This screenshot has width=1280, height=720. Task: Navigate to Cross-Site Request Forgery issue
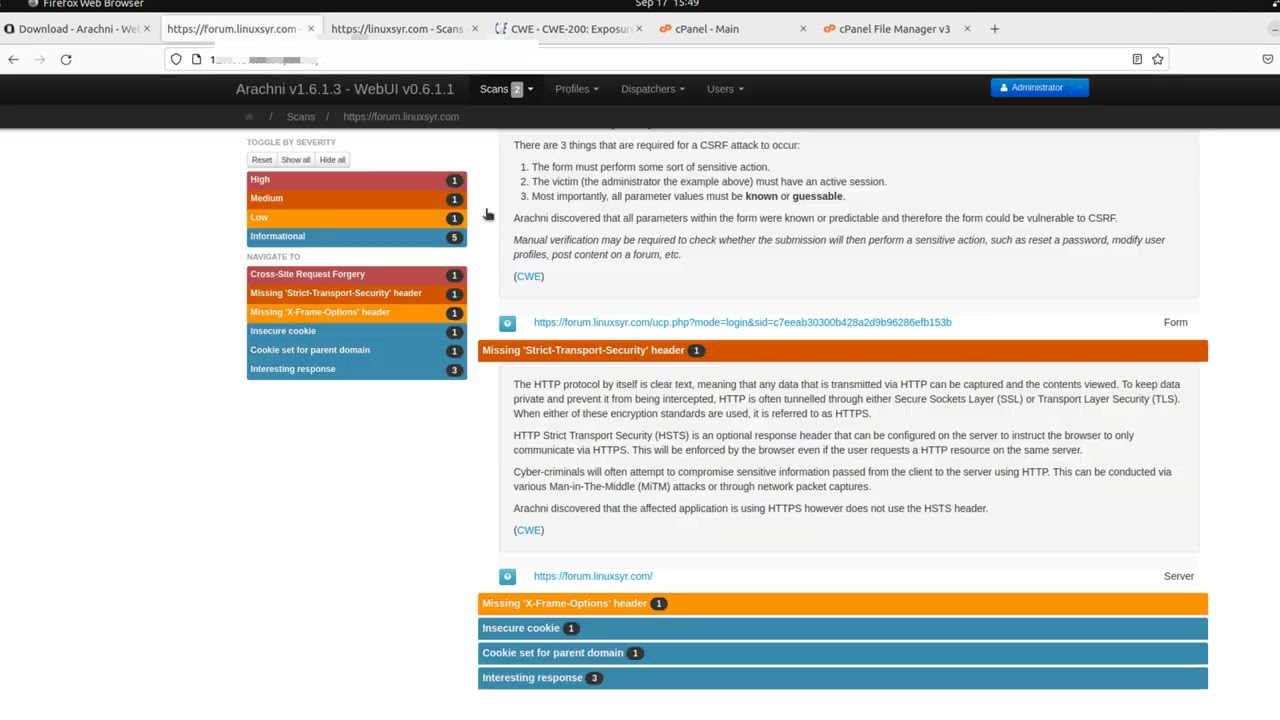pyautogui.click(x=357, y=275)
